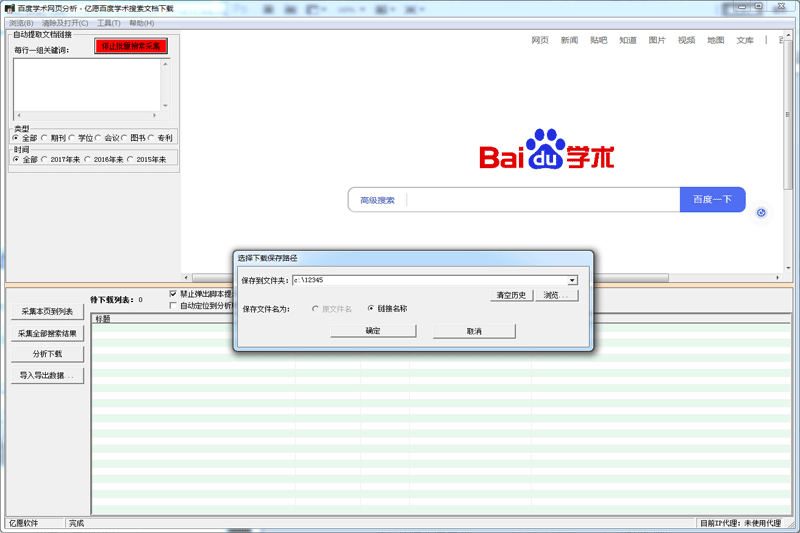The width and height of the screenshot is (800, 533).
Task: Confirm the dialog with 确定
Action: tap(373, 331)
